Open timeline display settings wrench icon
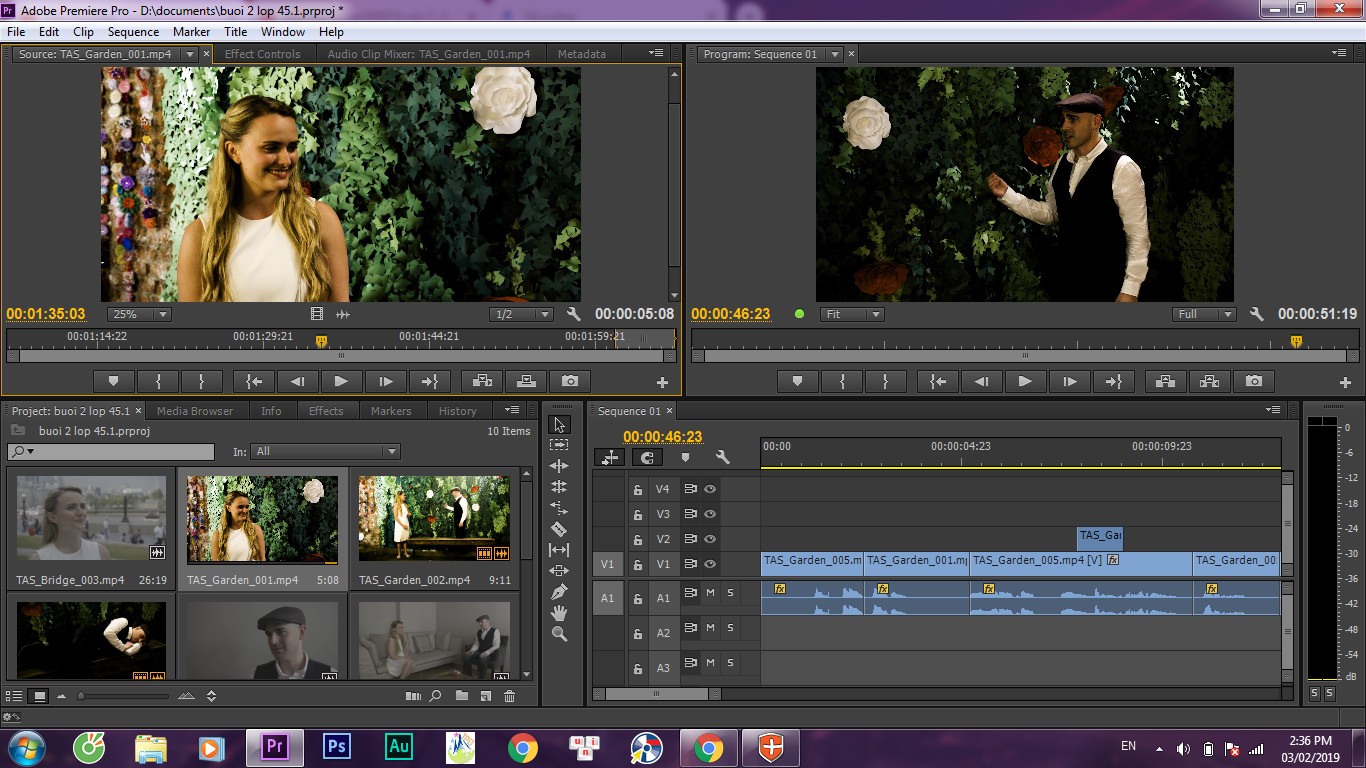 [x=722, y=457]
